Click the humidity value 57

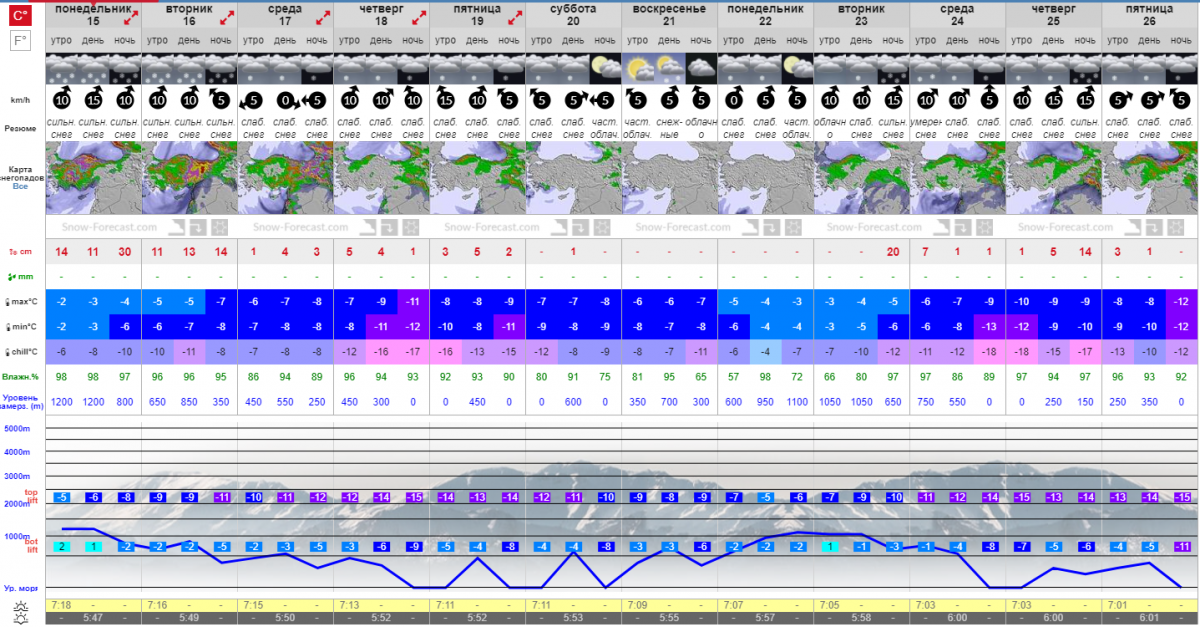coord(733,376)
